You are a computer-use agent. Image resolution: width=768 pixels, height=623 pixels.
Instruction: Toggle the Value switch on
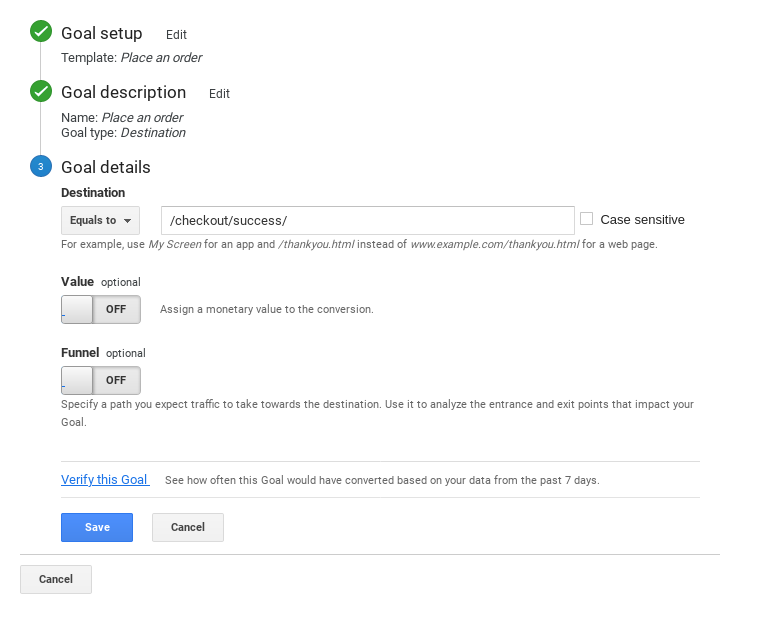(101, 309)
